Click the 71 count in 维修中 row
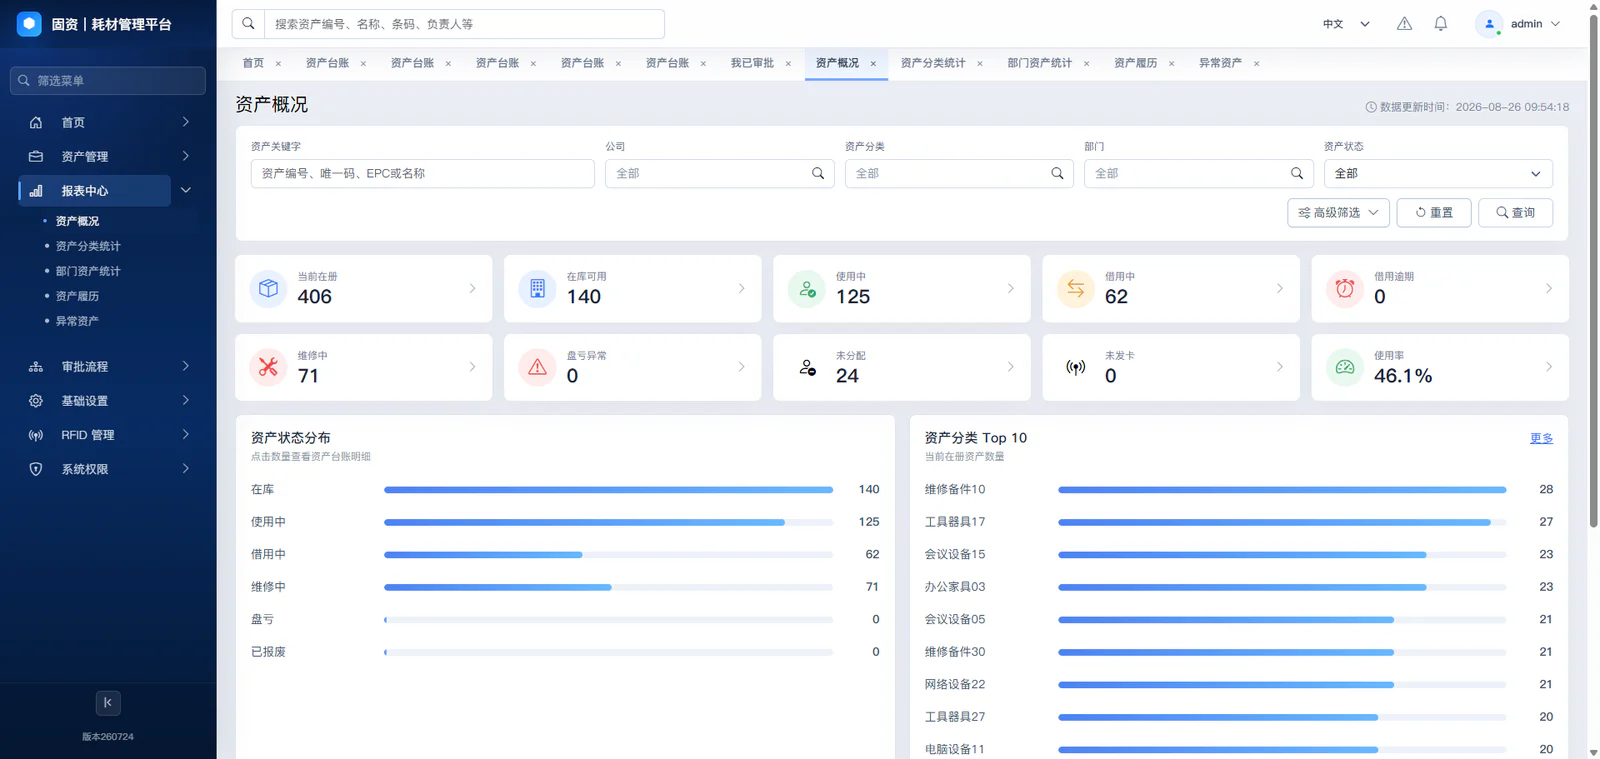The height and width of the screenshot is (759, 1600). 872,587
